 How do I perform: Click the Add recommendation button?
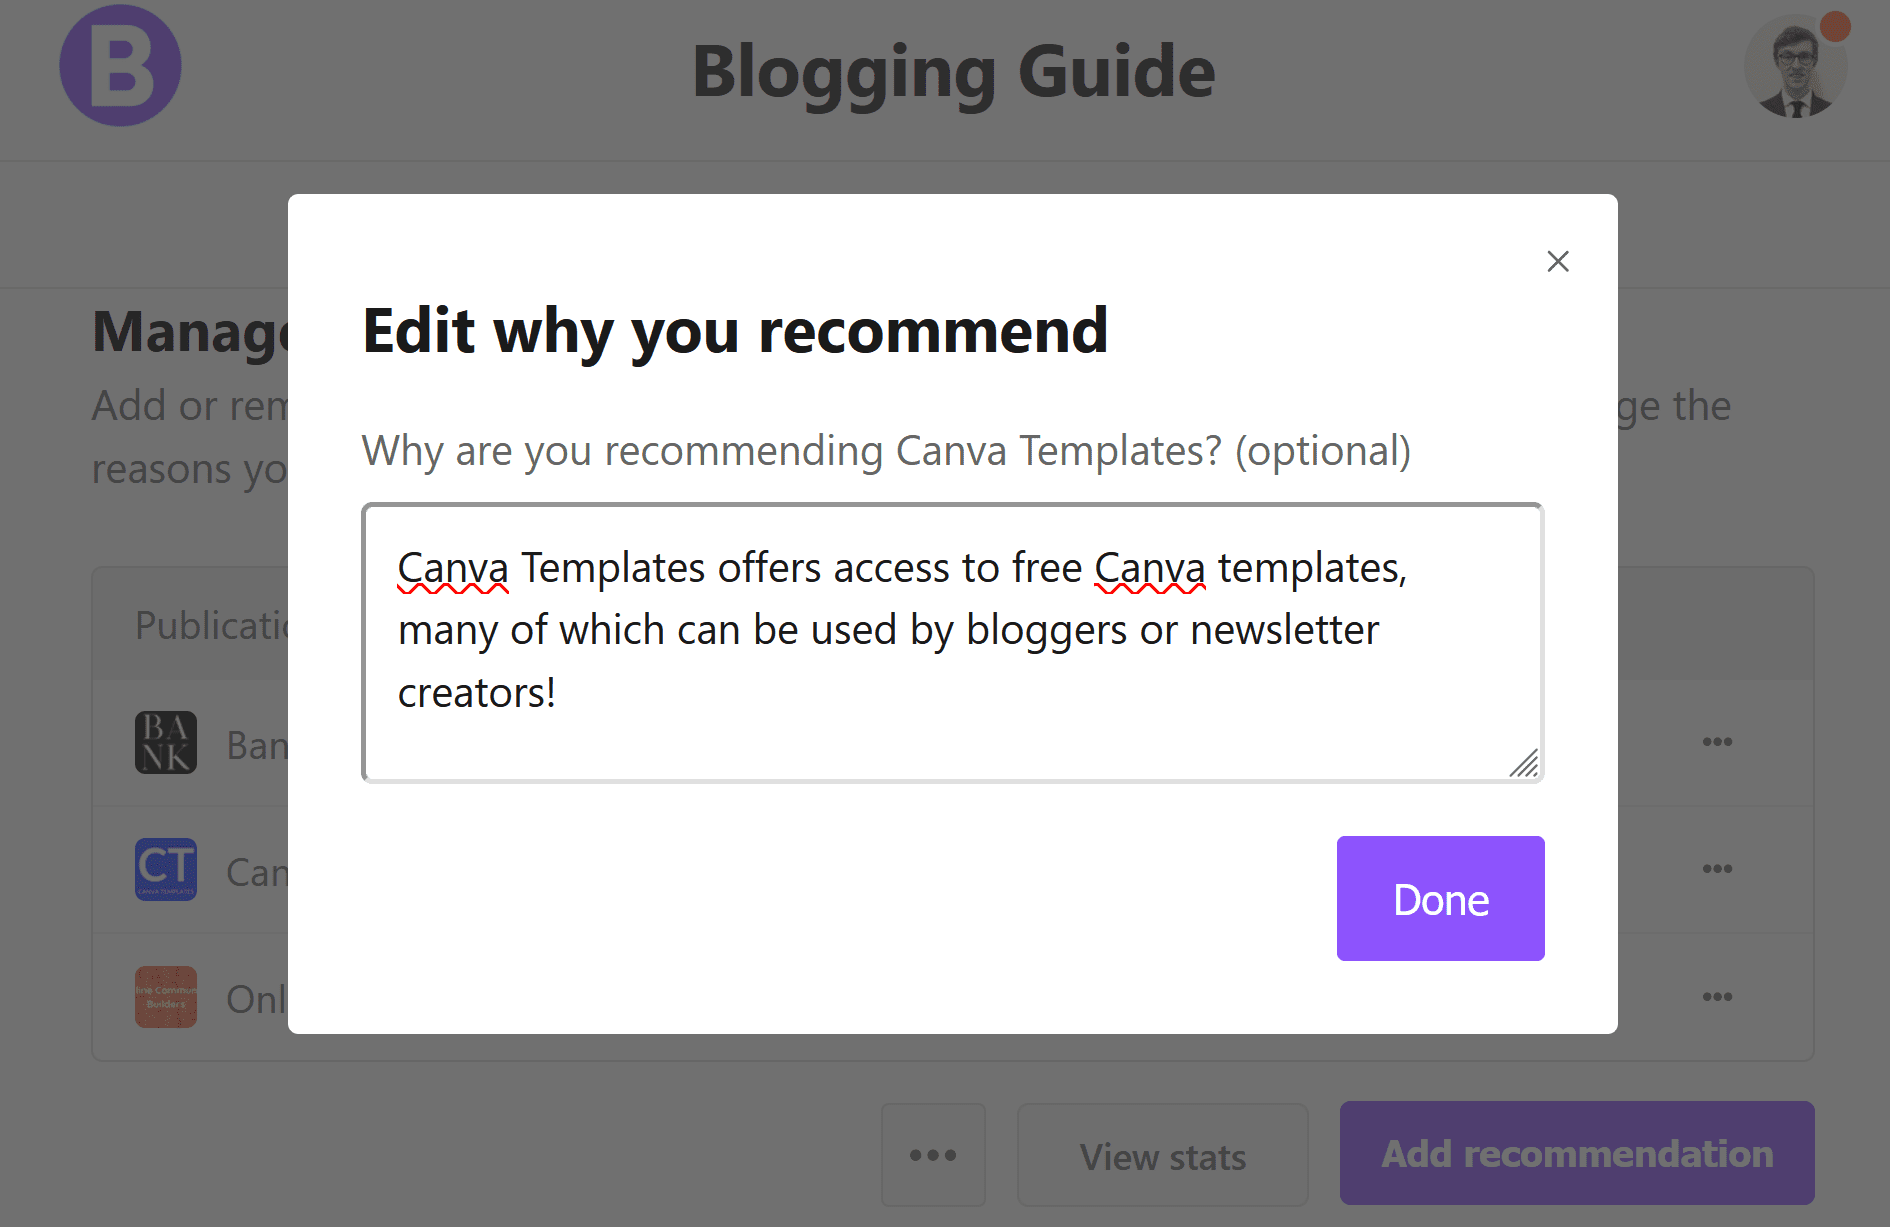click(1577, 1153)
